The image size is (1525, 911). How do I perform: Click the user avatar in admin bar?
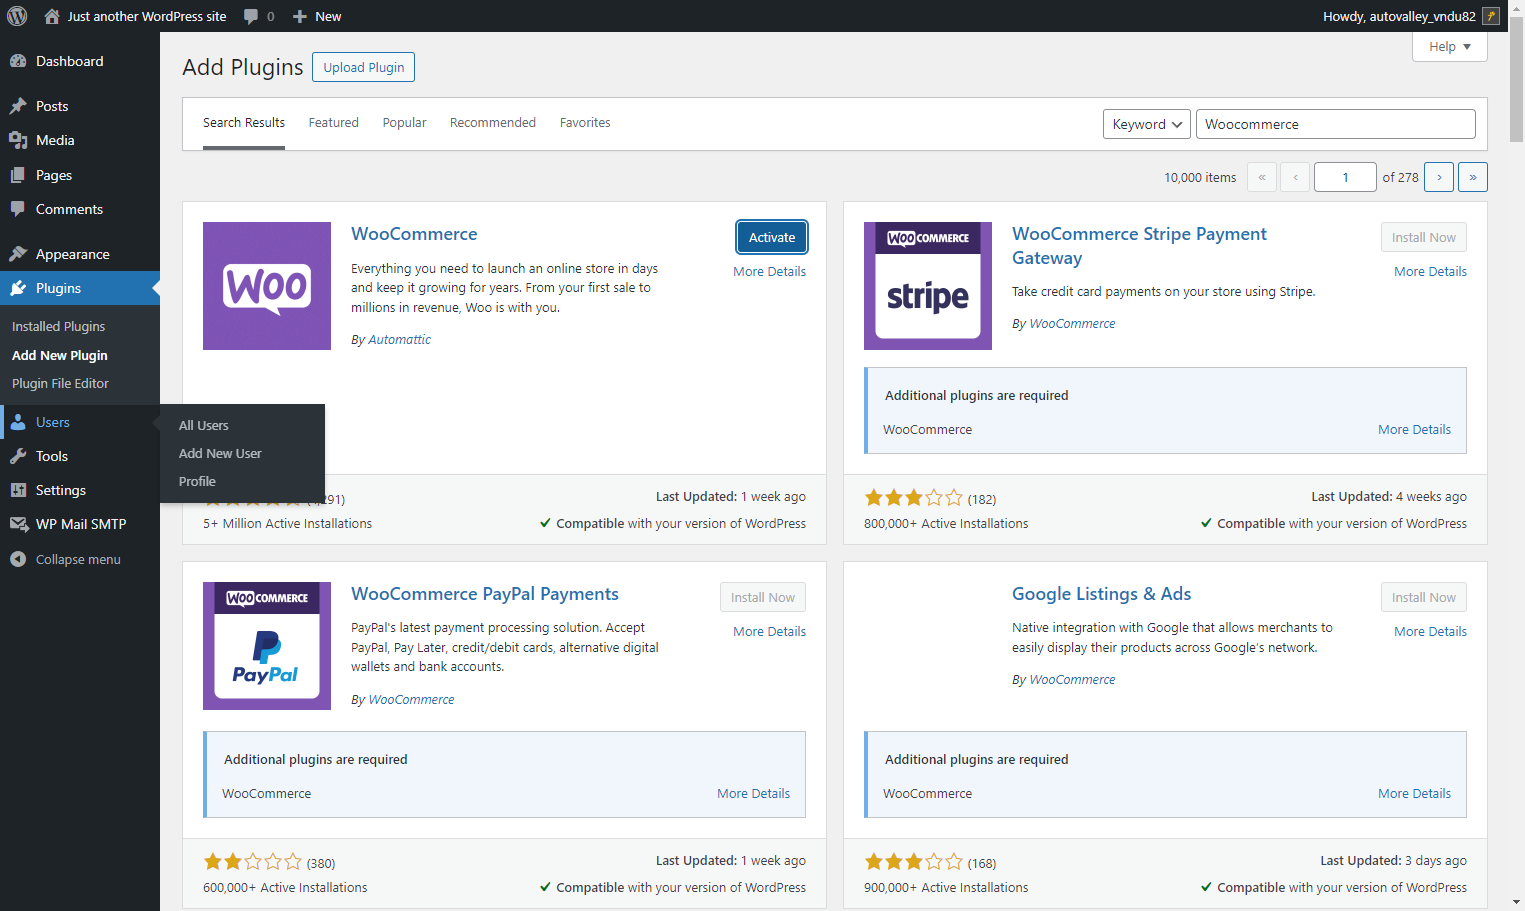pyautogui.click(x=1491, y=16)
